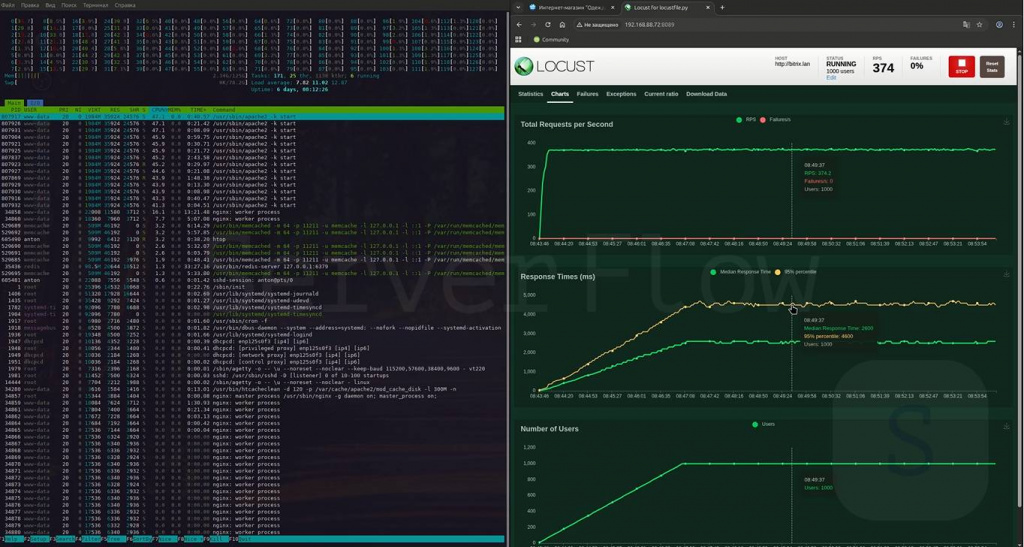Select the nginx master process row
This screenshot has height=547, width=1024.
[x=252, y=396]
